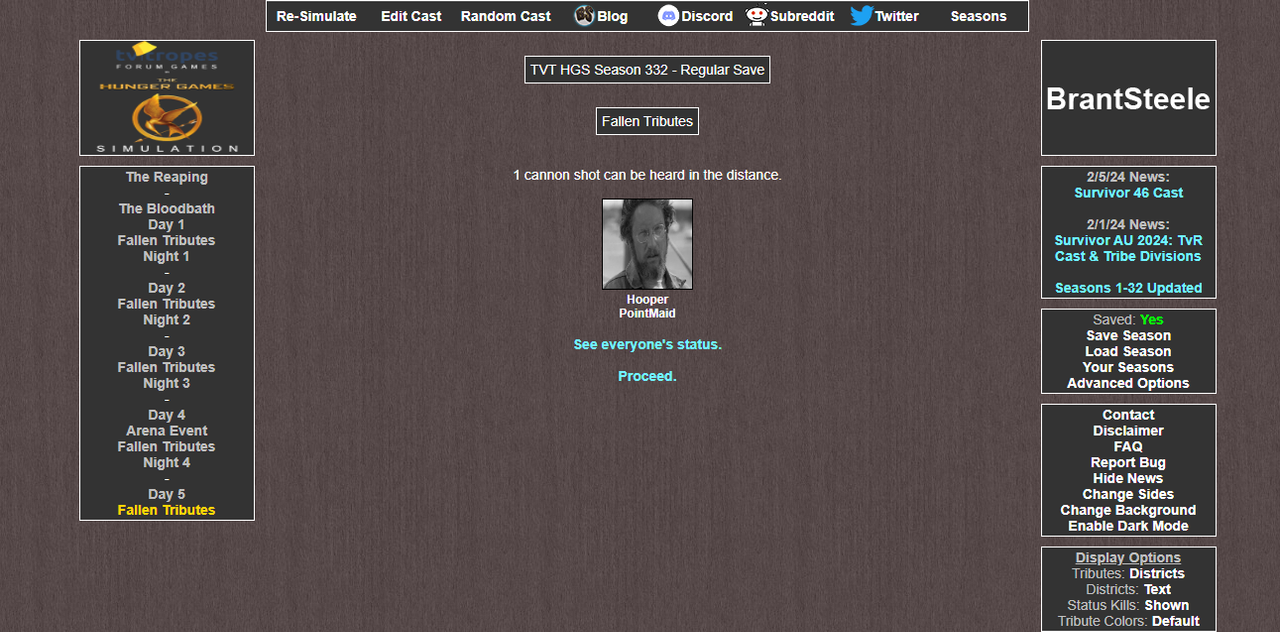
Task: Open the Seasons menu item
Action: coord(978,16)
